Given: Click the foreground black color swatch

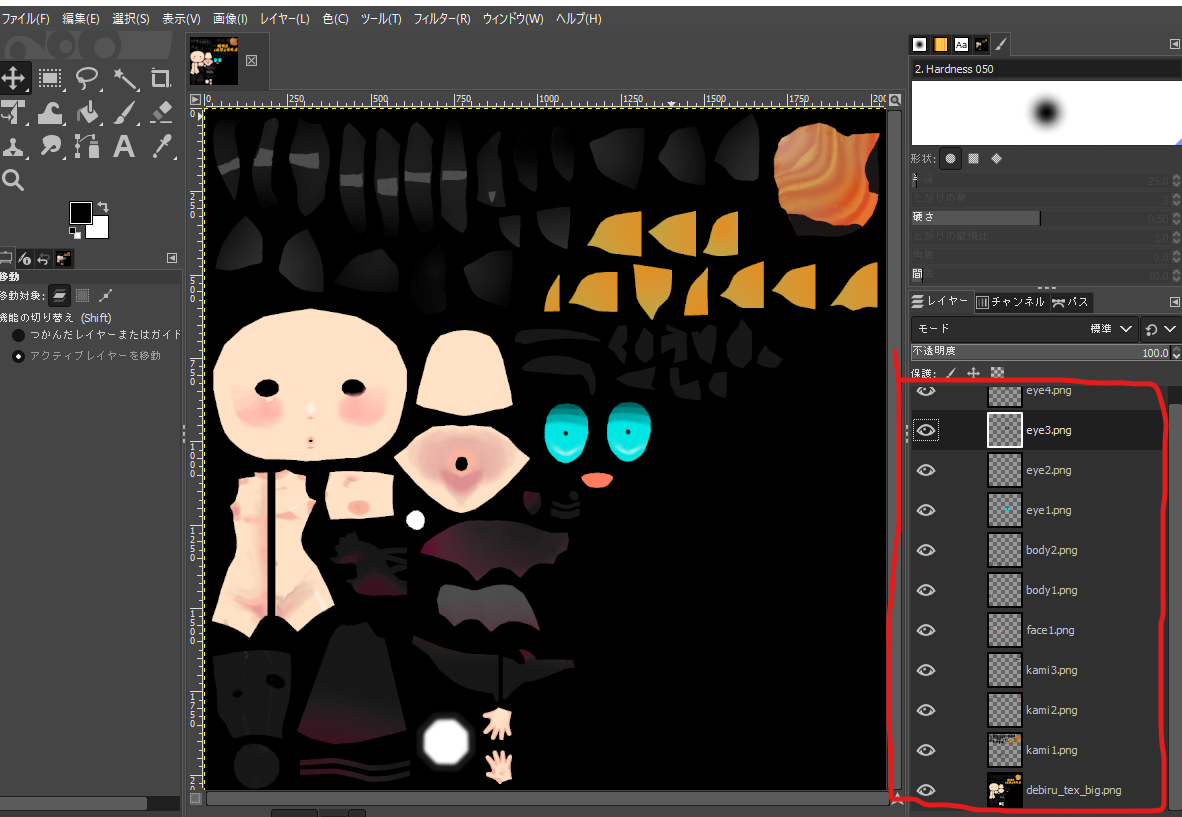Looking at the screenshot, I should coord(81,213).
